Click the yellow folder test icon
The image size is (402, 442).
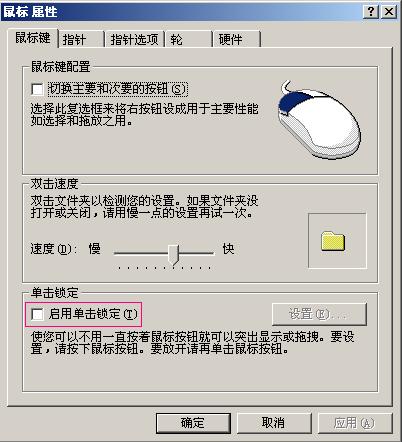pos(333,241)
